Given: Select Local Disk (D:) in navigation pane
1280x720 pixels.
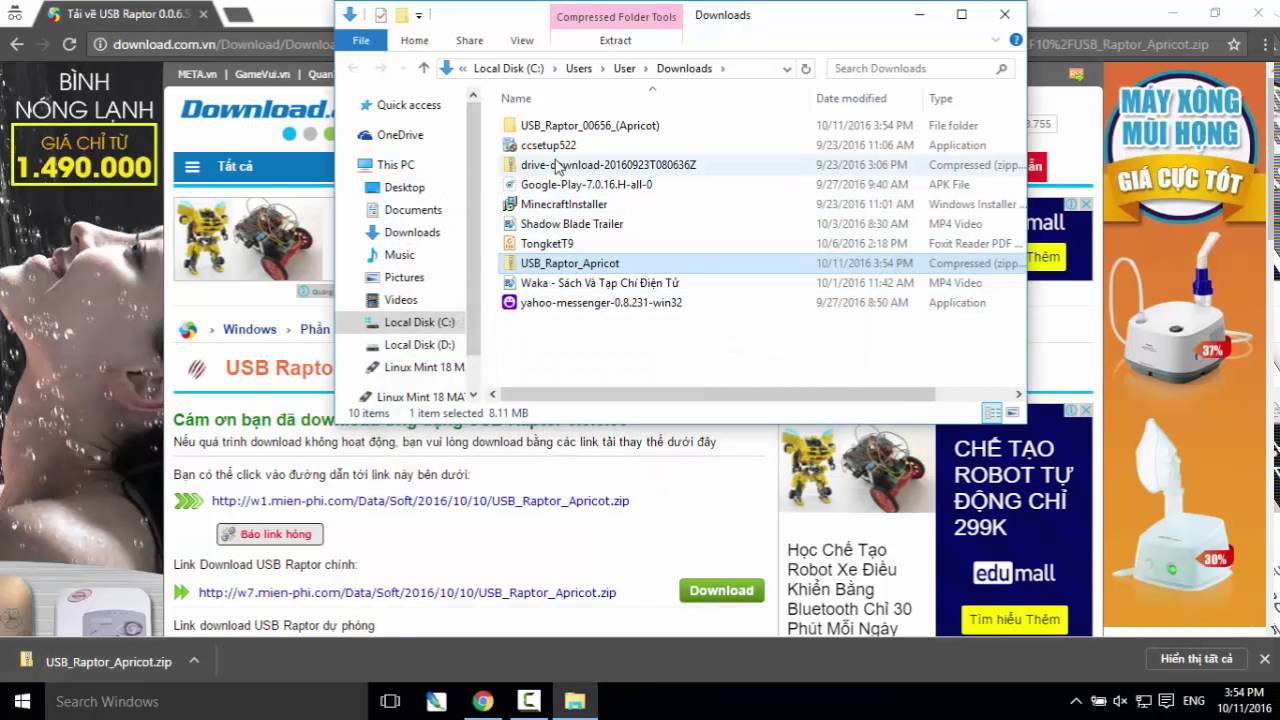Looking at the screenshot, I should (419, 345).
